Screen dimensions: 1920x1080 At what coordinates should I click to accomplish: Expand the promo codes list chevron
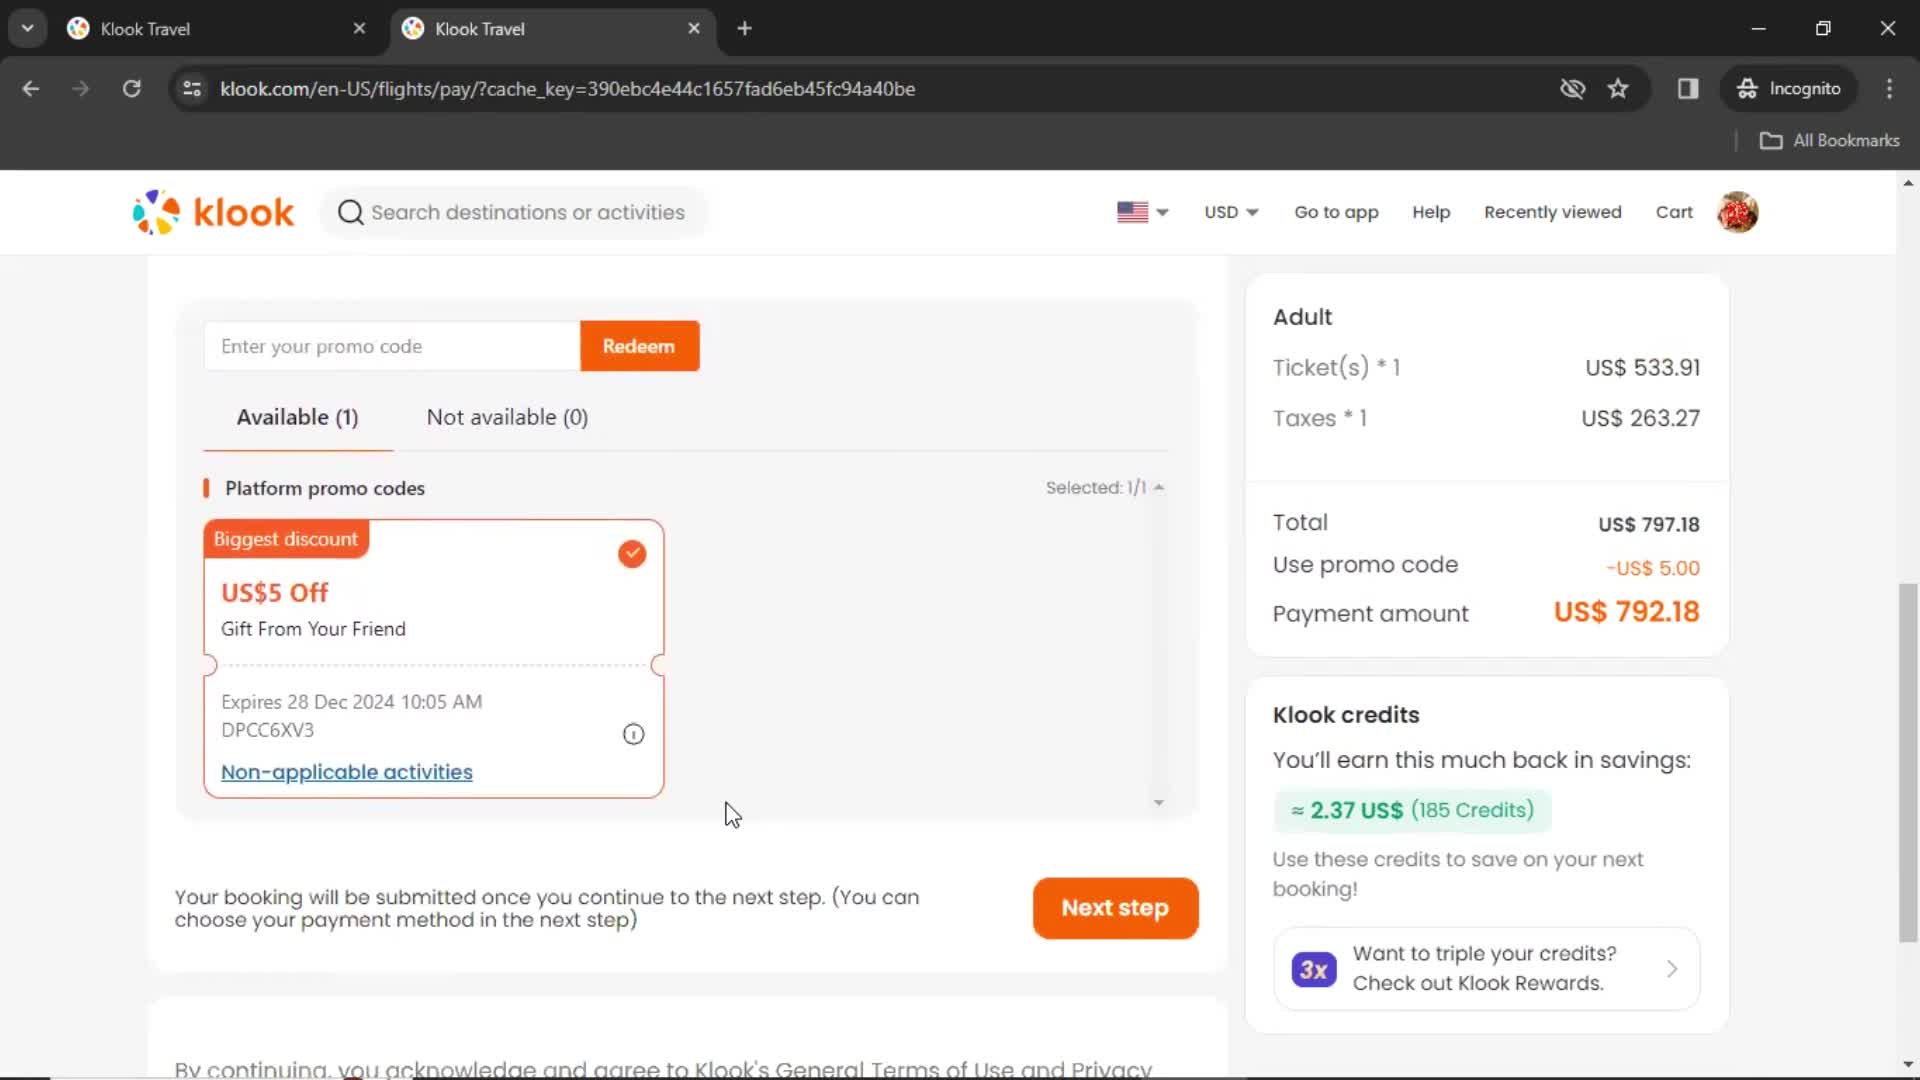pos(1158,803)
